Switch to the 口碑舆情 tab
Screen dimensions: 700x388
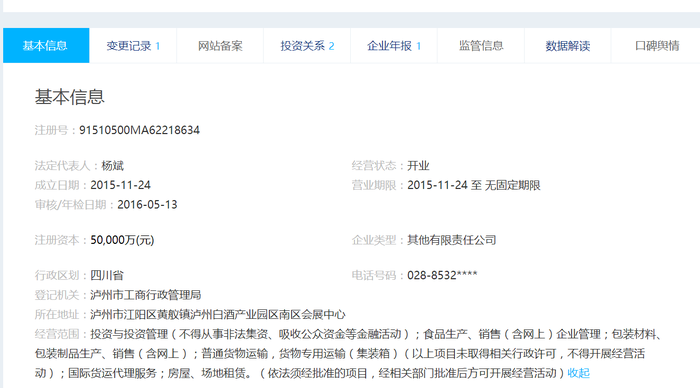[x=657, y=46]
